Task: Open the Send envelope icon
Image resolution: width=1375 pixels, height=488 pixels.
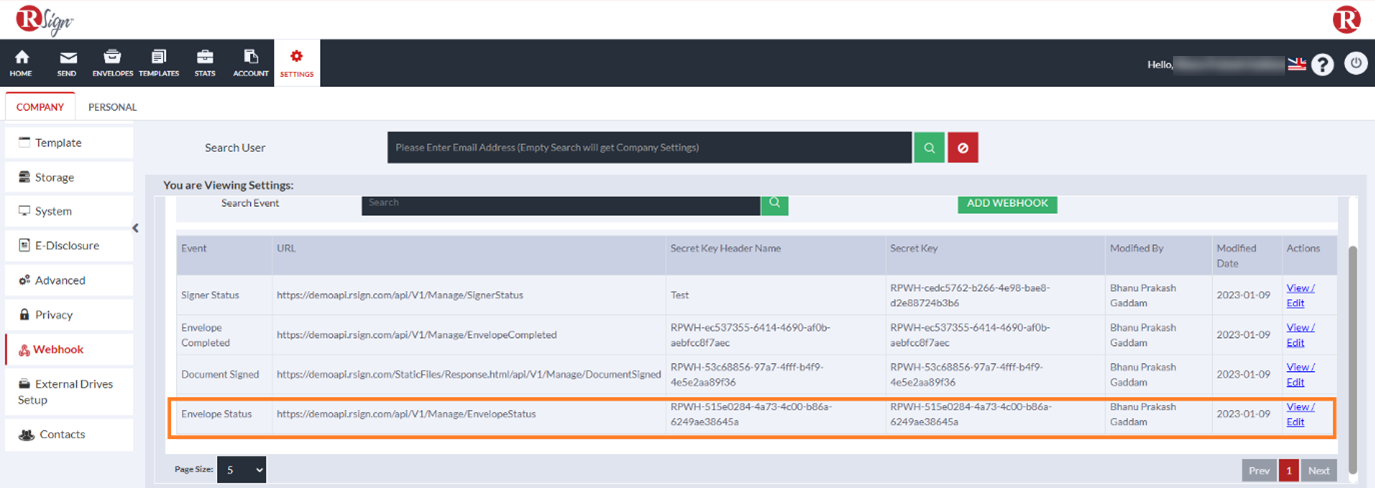Action: click(67, 63)
